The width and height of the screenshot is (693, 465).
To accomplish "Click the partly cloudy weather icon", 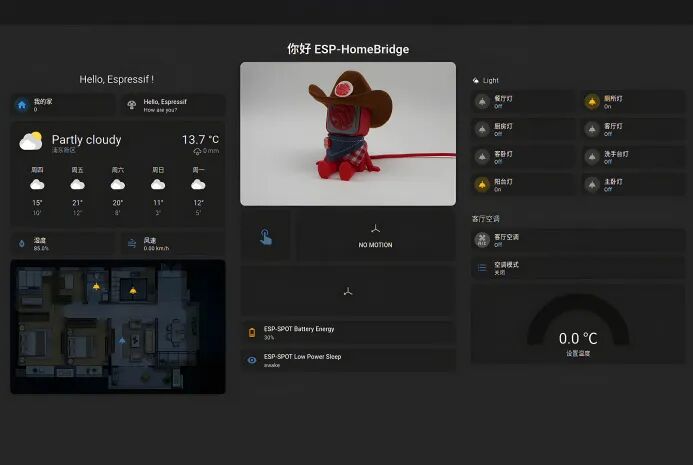I will point(31,142).
